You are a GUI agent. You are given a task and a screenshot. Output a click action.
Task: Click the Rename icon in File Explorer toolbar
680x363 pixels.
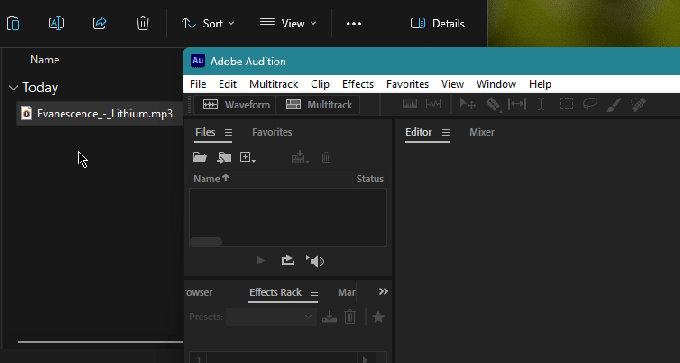coord(56,23)
